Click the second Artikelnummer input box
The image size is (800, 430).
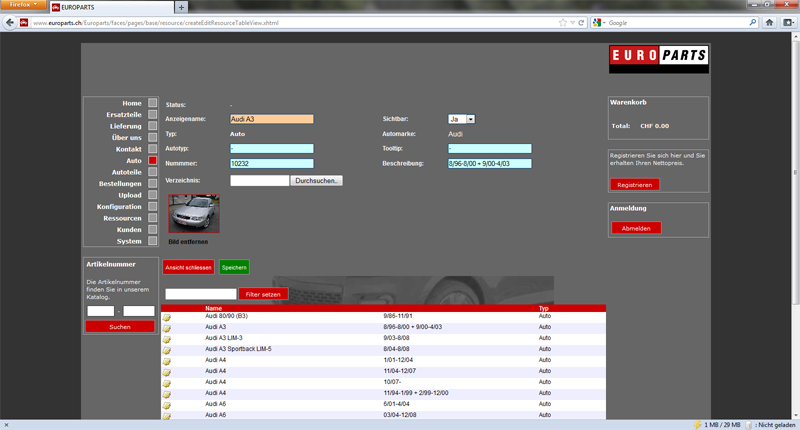138,311
